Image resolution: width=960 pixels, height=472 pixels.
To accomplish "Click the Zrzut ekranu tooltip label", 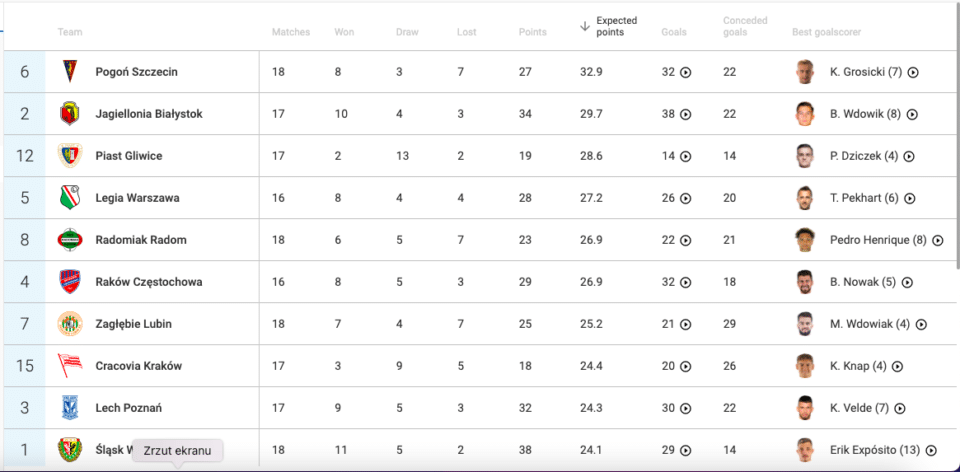I will (x=178, y=451).
